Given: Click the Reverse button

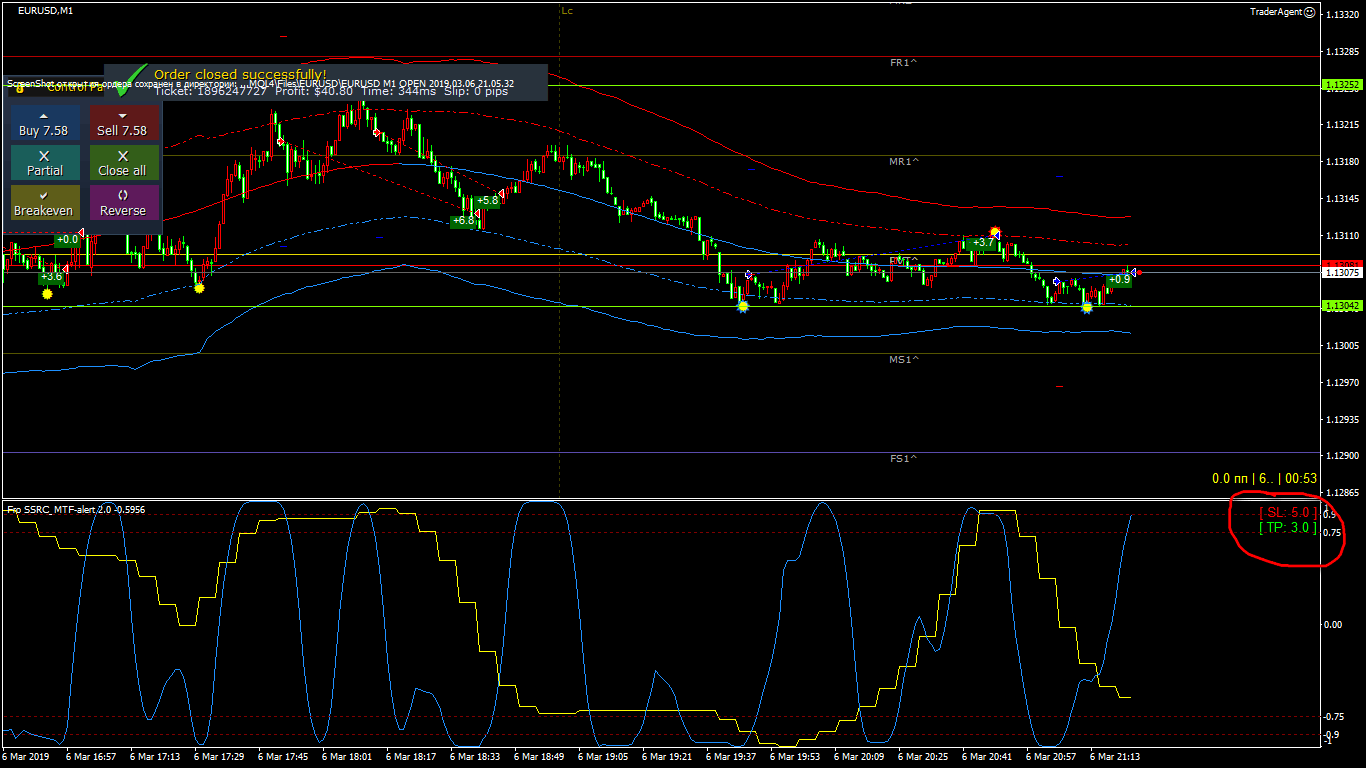Looking at the screenshot, I should click(x=124, y=203).
